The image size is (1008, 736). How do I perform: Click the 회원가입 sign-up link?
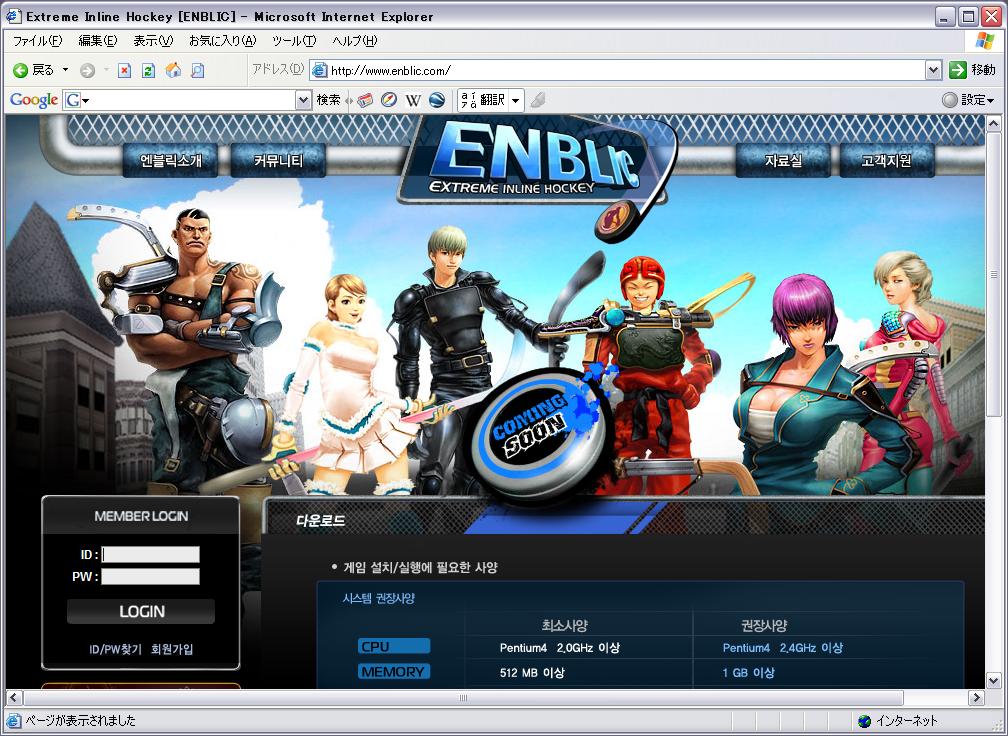172,649
